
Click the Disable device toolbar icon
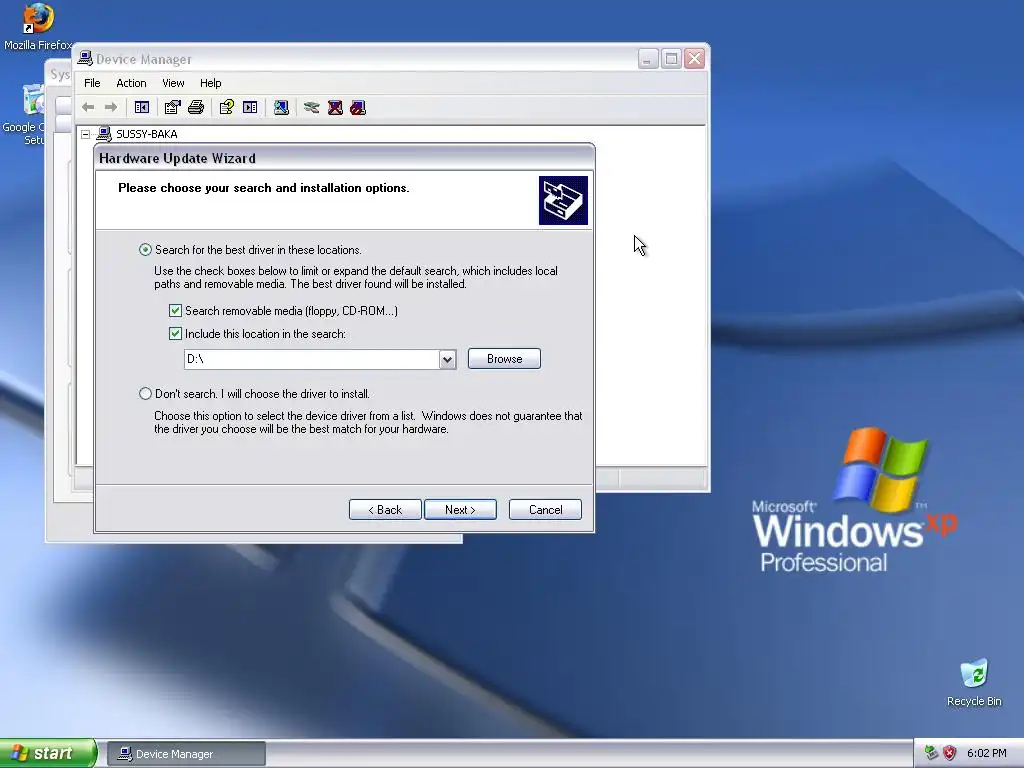[358, 107]
